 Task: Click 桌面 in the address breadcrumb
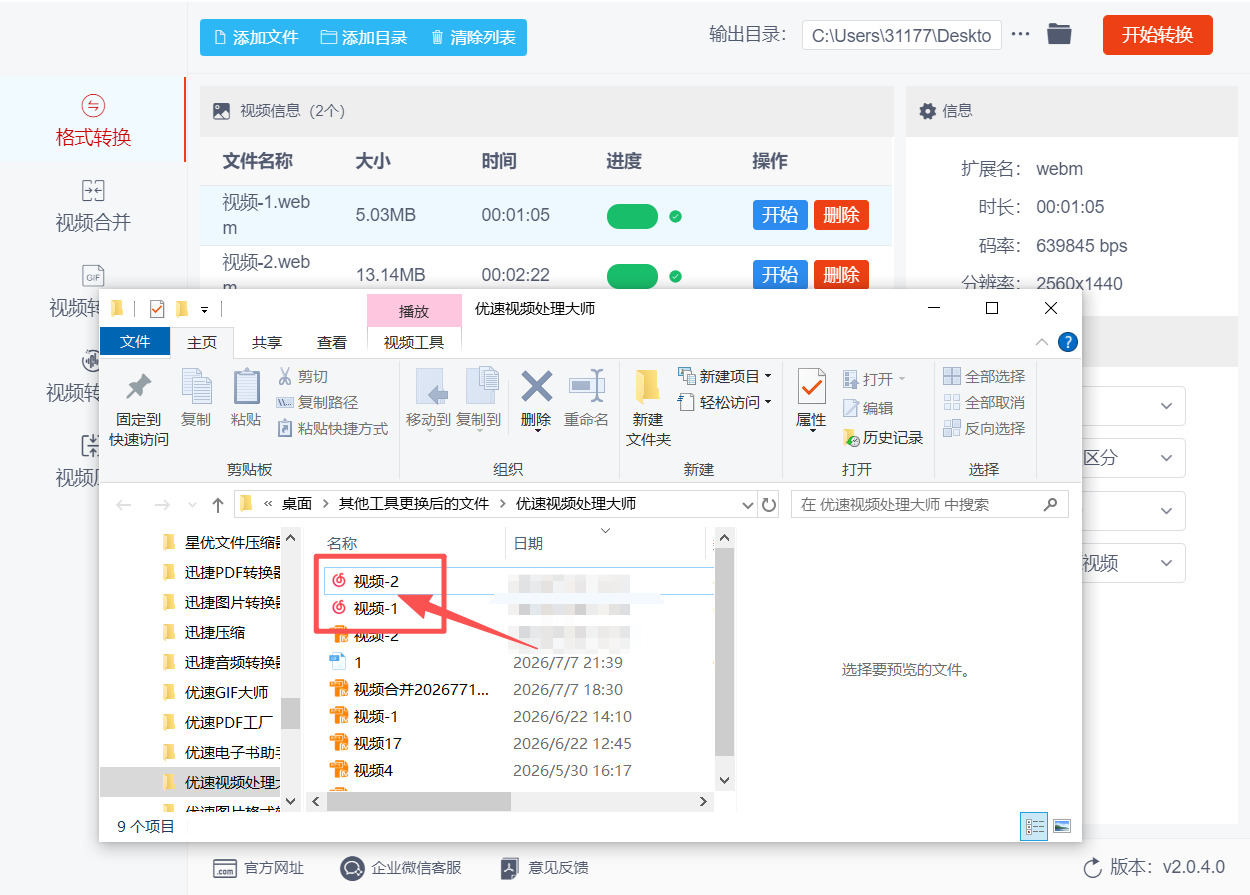point(296,505)
